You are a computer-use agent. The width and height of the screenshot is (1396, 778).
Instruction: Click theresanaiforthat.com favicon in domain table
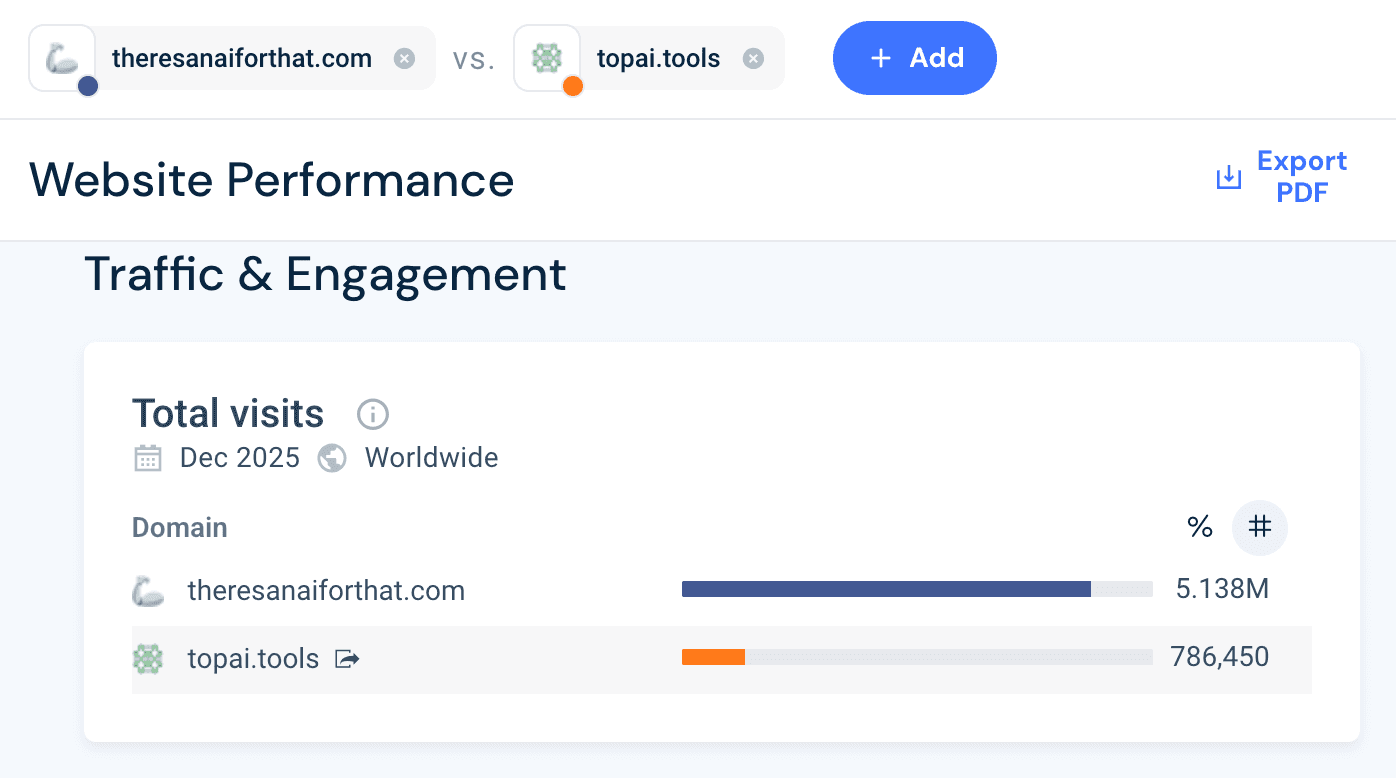[x=148, y=591]
